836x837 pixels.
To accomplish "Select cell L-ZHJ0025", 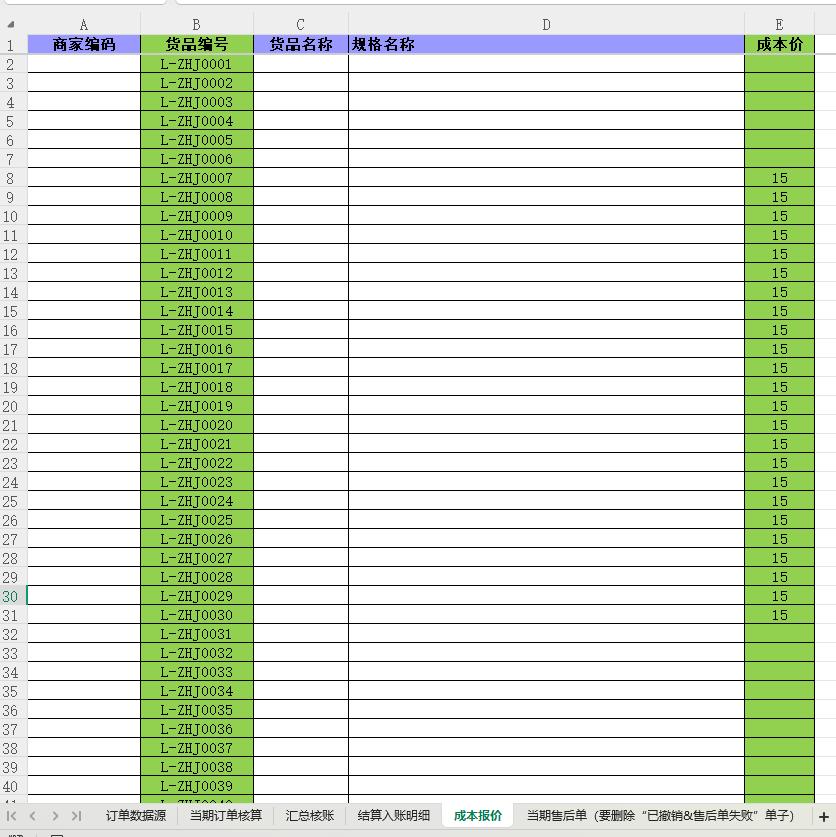I will (x=197, y=520).
